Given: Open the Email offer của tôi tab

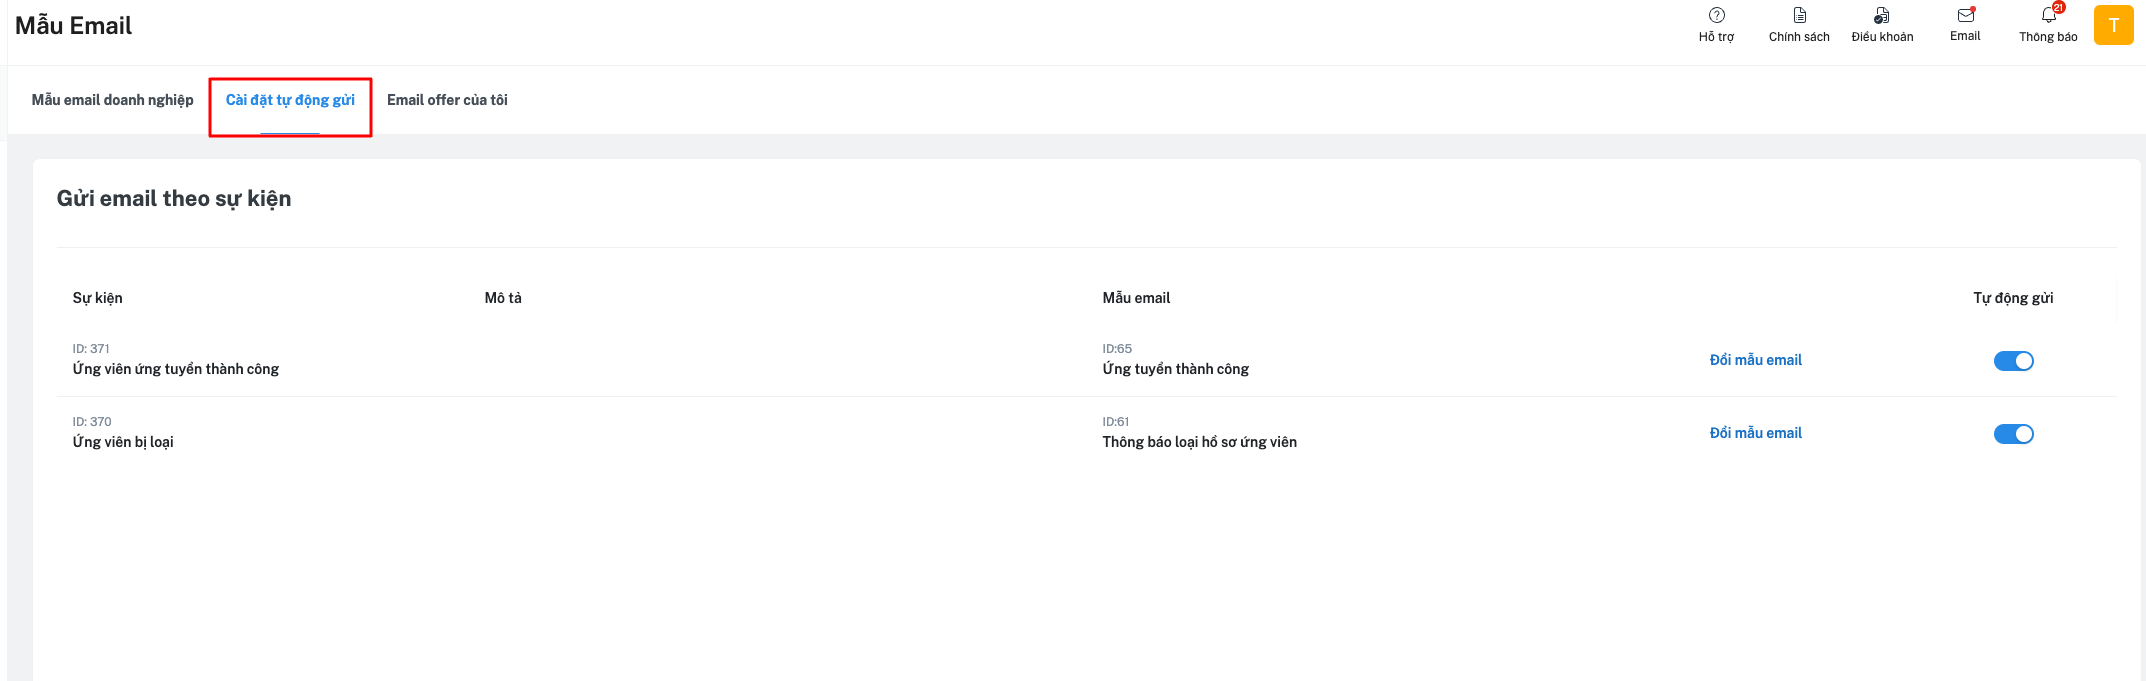Looking at the screenshot, I should pyautogui.click(x=447, y=100).
